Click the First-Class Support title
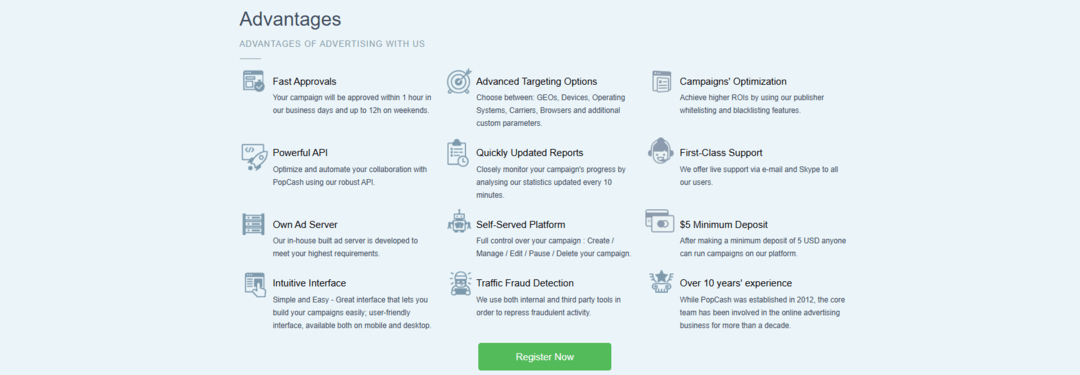The image size is (1080, 375). coord(720,152)
